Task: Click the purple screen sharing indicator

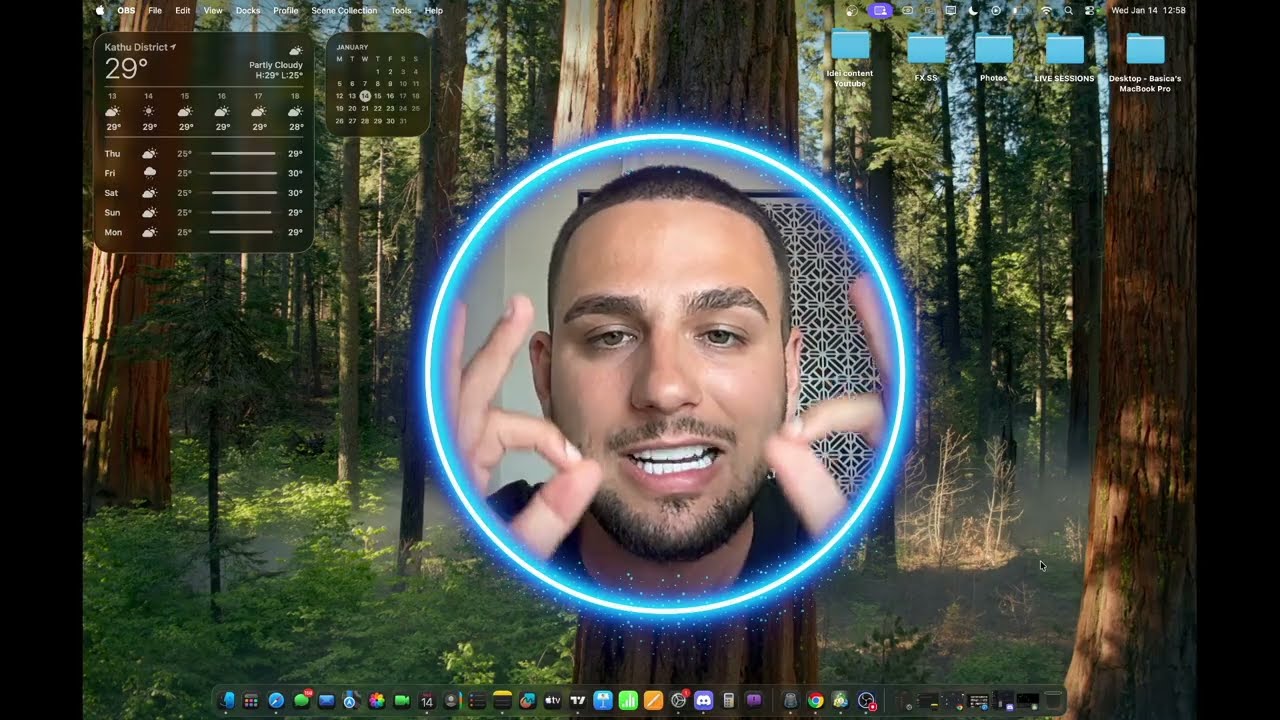Action: 880,10
